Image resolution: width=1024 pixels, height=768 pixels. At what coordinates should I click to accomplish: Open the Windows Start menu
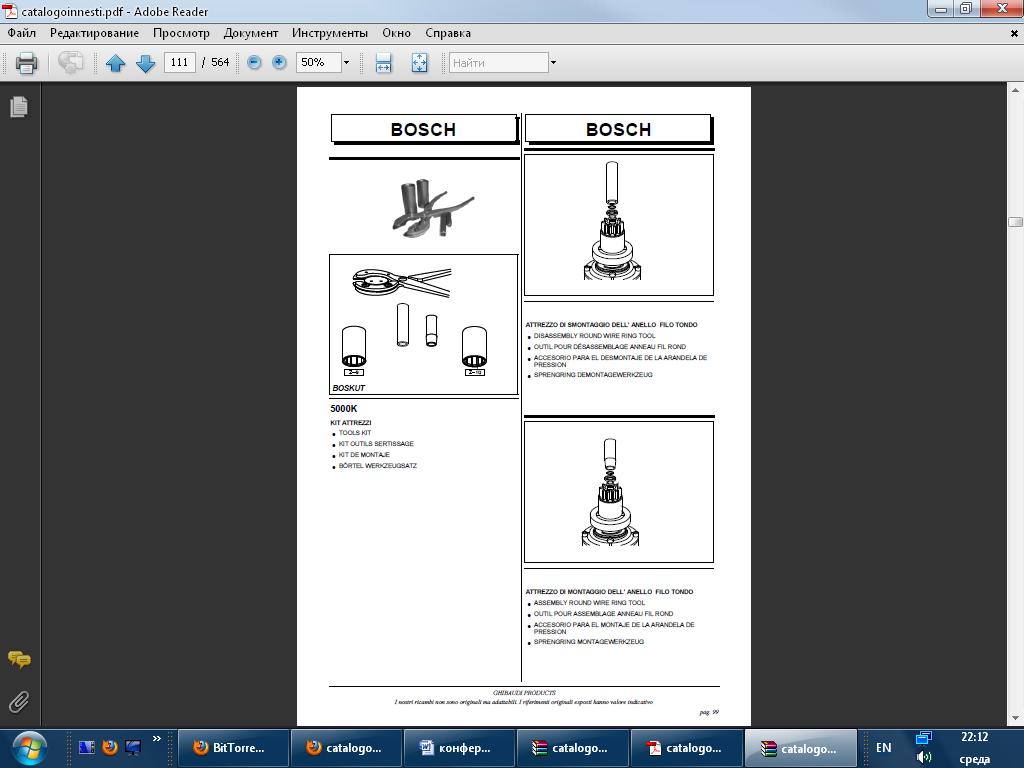pos(29,748)
